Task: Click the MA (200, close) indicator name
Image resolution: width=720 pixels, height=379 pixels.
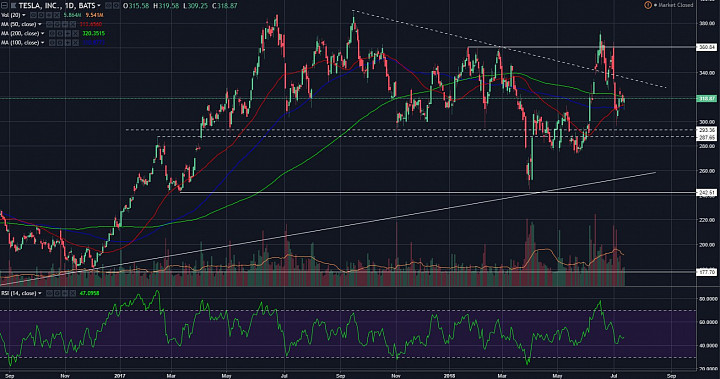Action: coord(20,34)
